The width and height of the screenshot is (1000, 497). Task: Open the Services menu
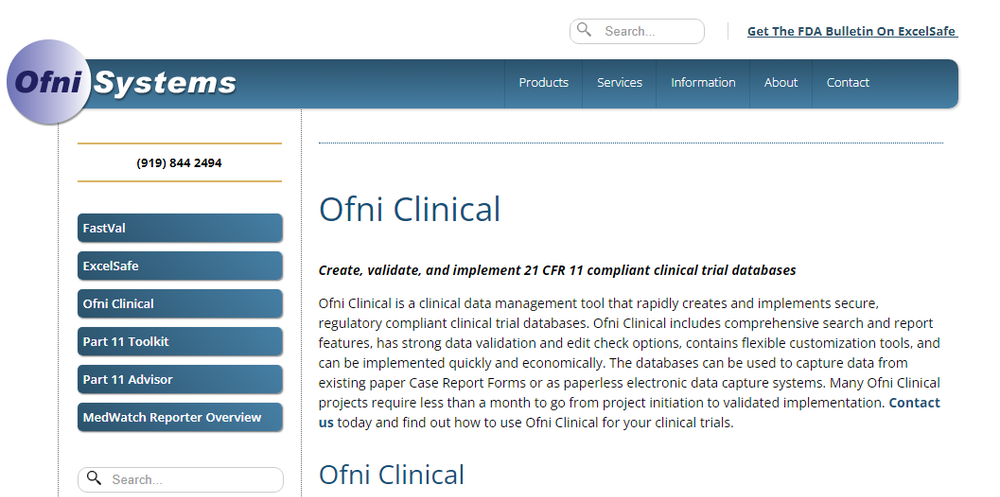(x=619, y=83)
